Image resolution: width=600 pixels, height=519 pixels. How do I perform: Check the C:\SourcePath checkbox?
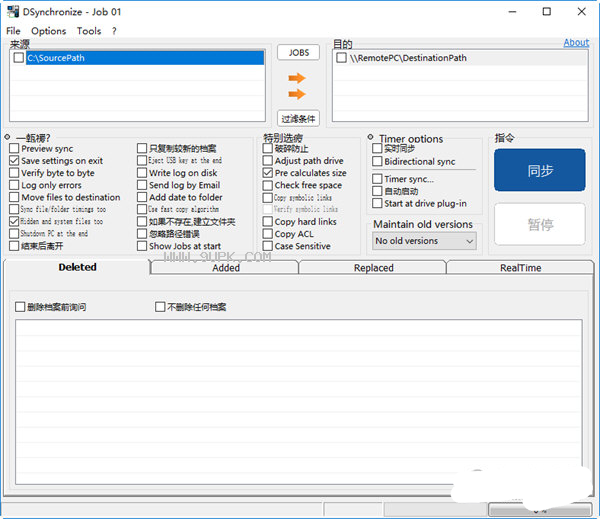coord(19,58)
